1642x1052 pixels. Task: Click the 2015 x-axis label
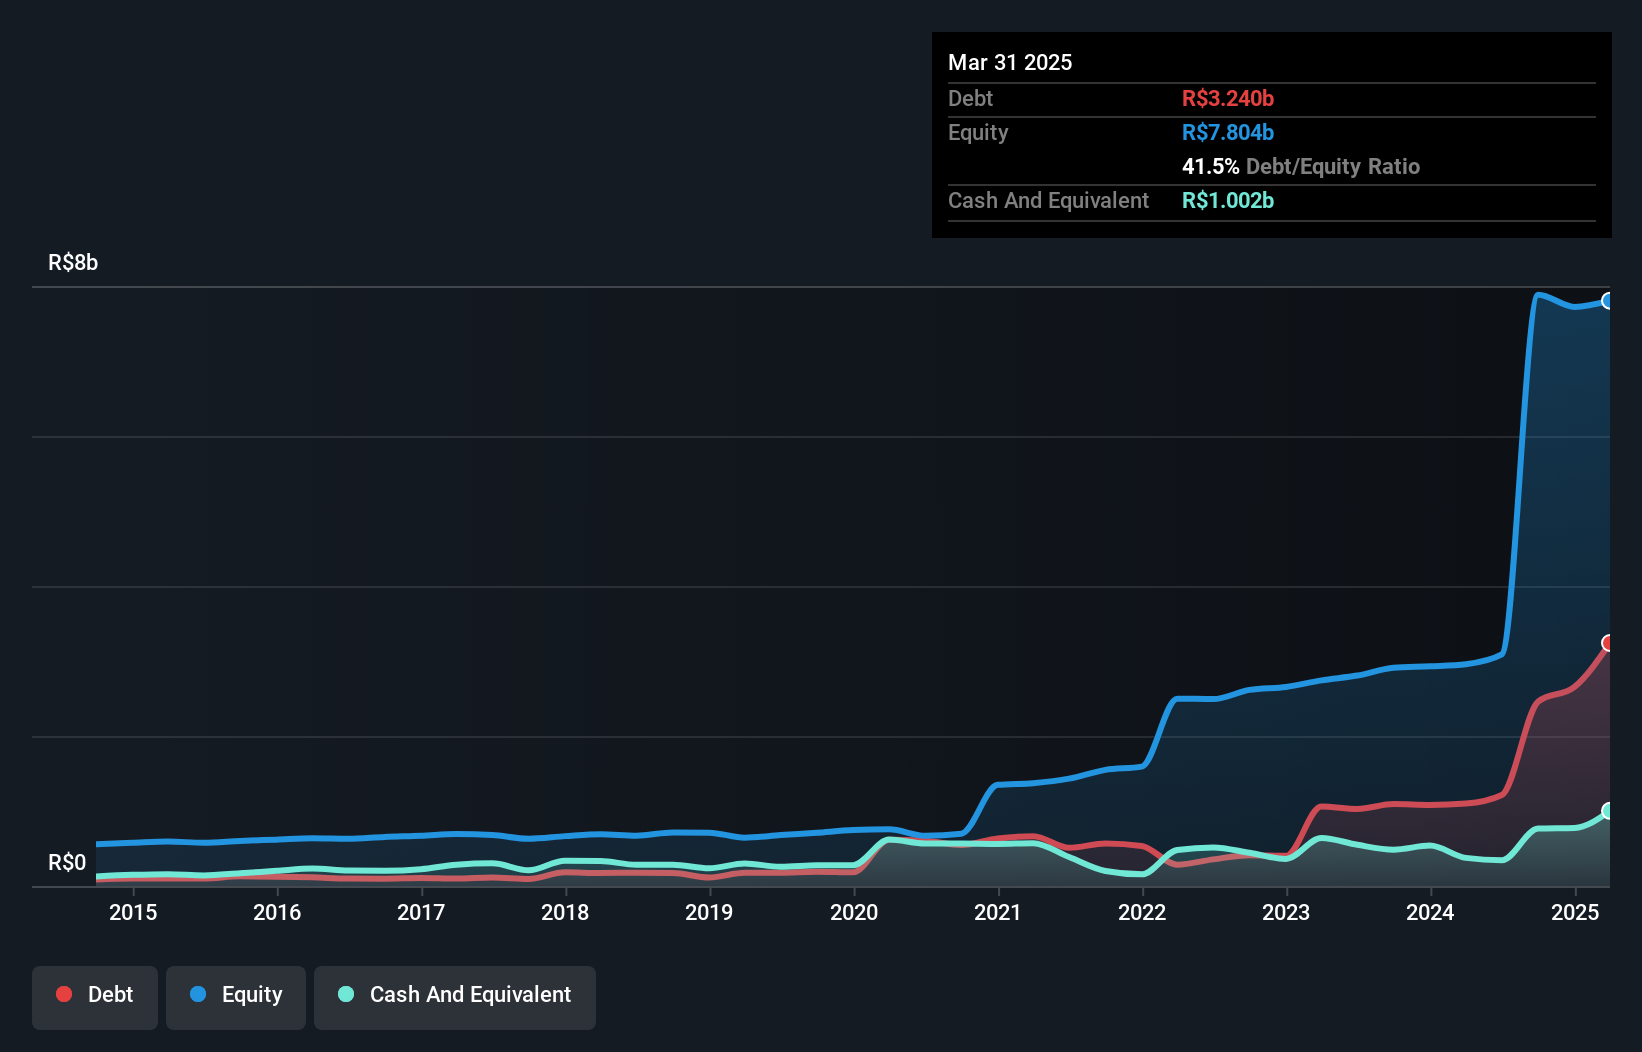pos(133,912)
